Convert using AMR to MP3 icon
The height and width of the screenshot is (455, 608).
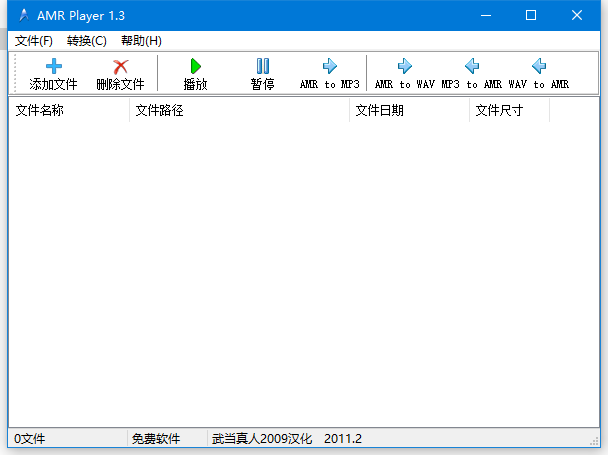pyautogui.click(x=330, y=67)
